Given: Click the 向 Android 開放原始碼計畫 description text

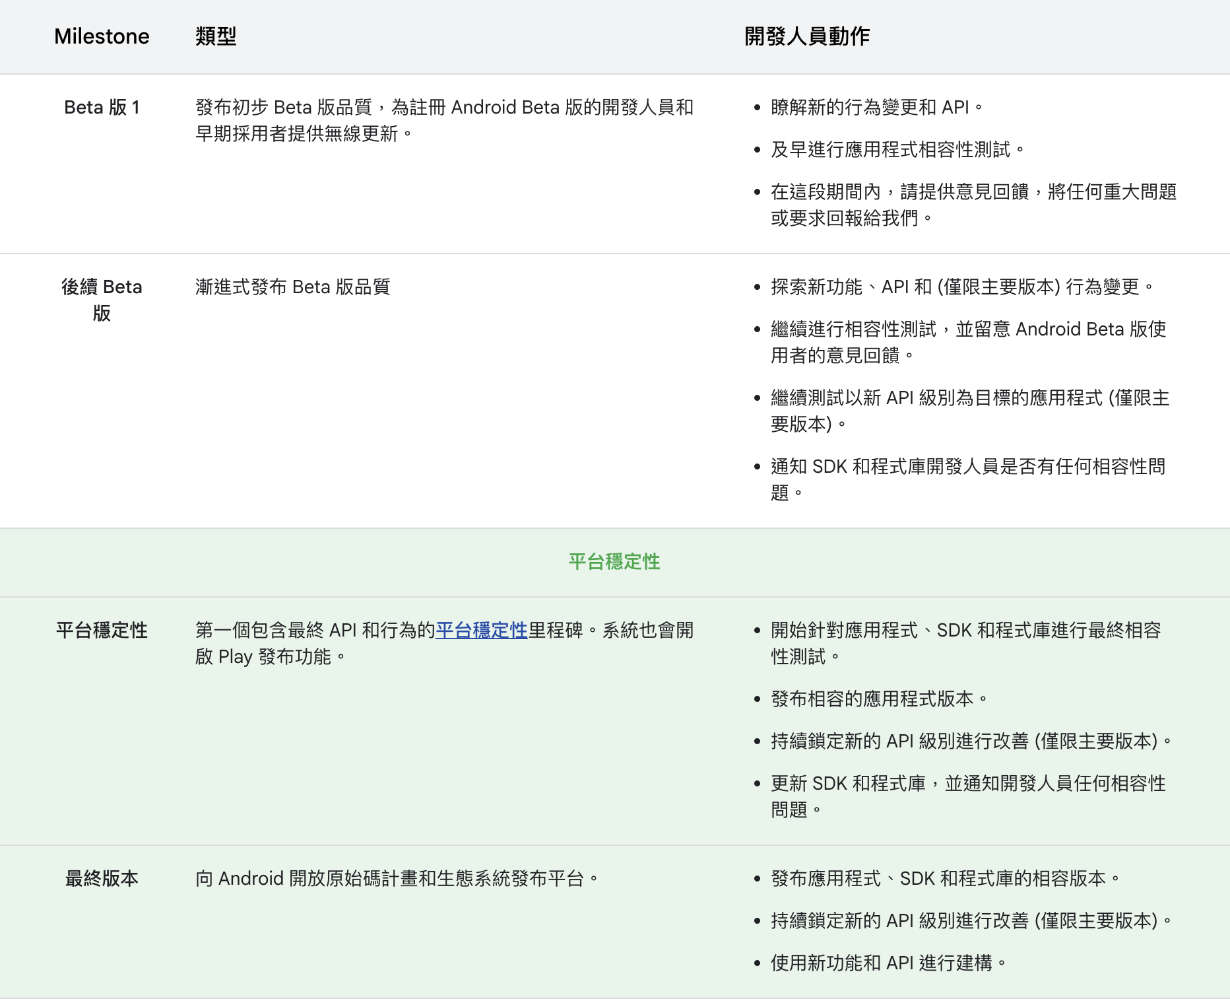Looking at the screenshot, I should [396, 879].
